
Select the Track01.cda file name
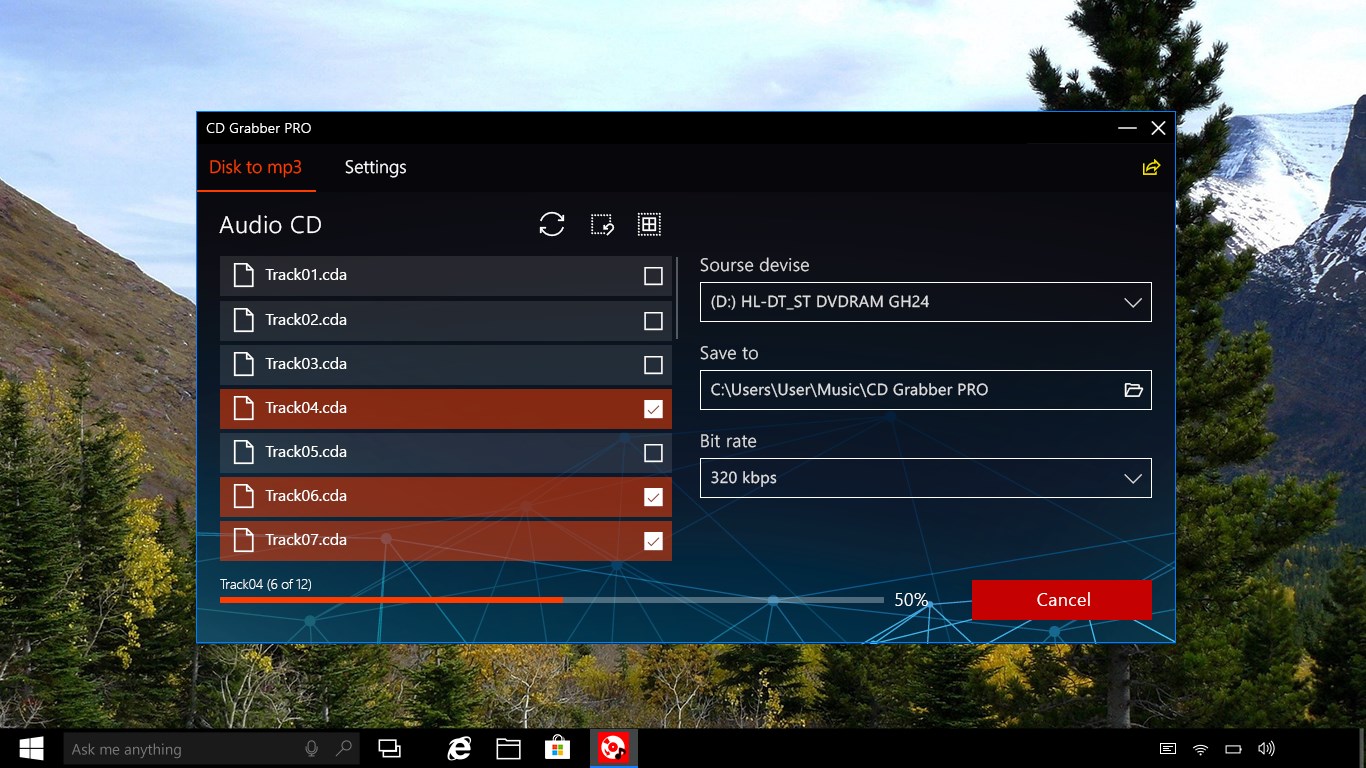click(306, 275)
